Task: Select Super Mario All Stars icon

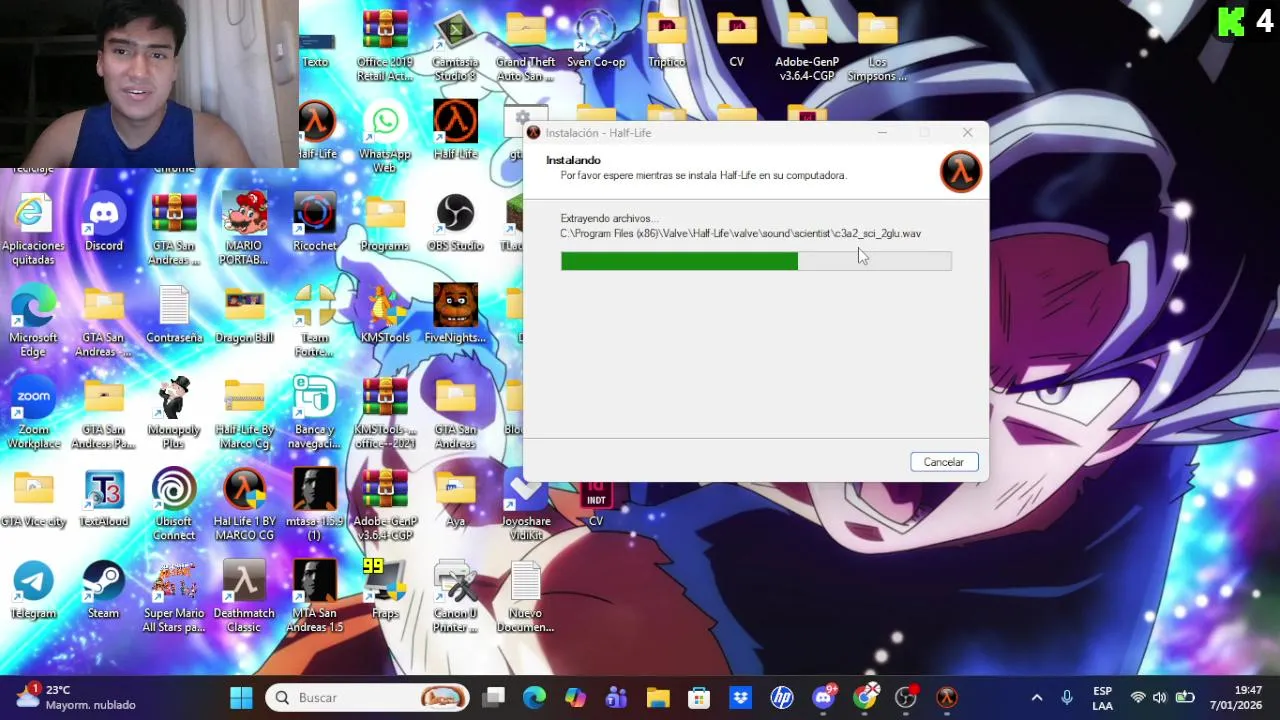Action: point(174,598)
